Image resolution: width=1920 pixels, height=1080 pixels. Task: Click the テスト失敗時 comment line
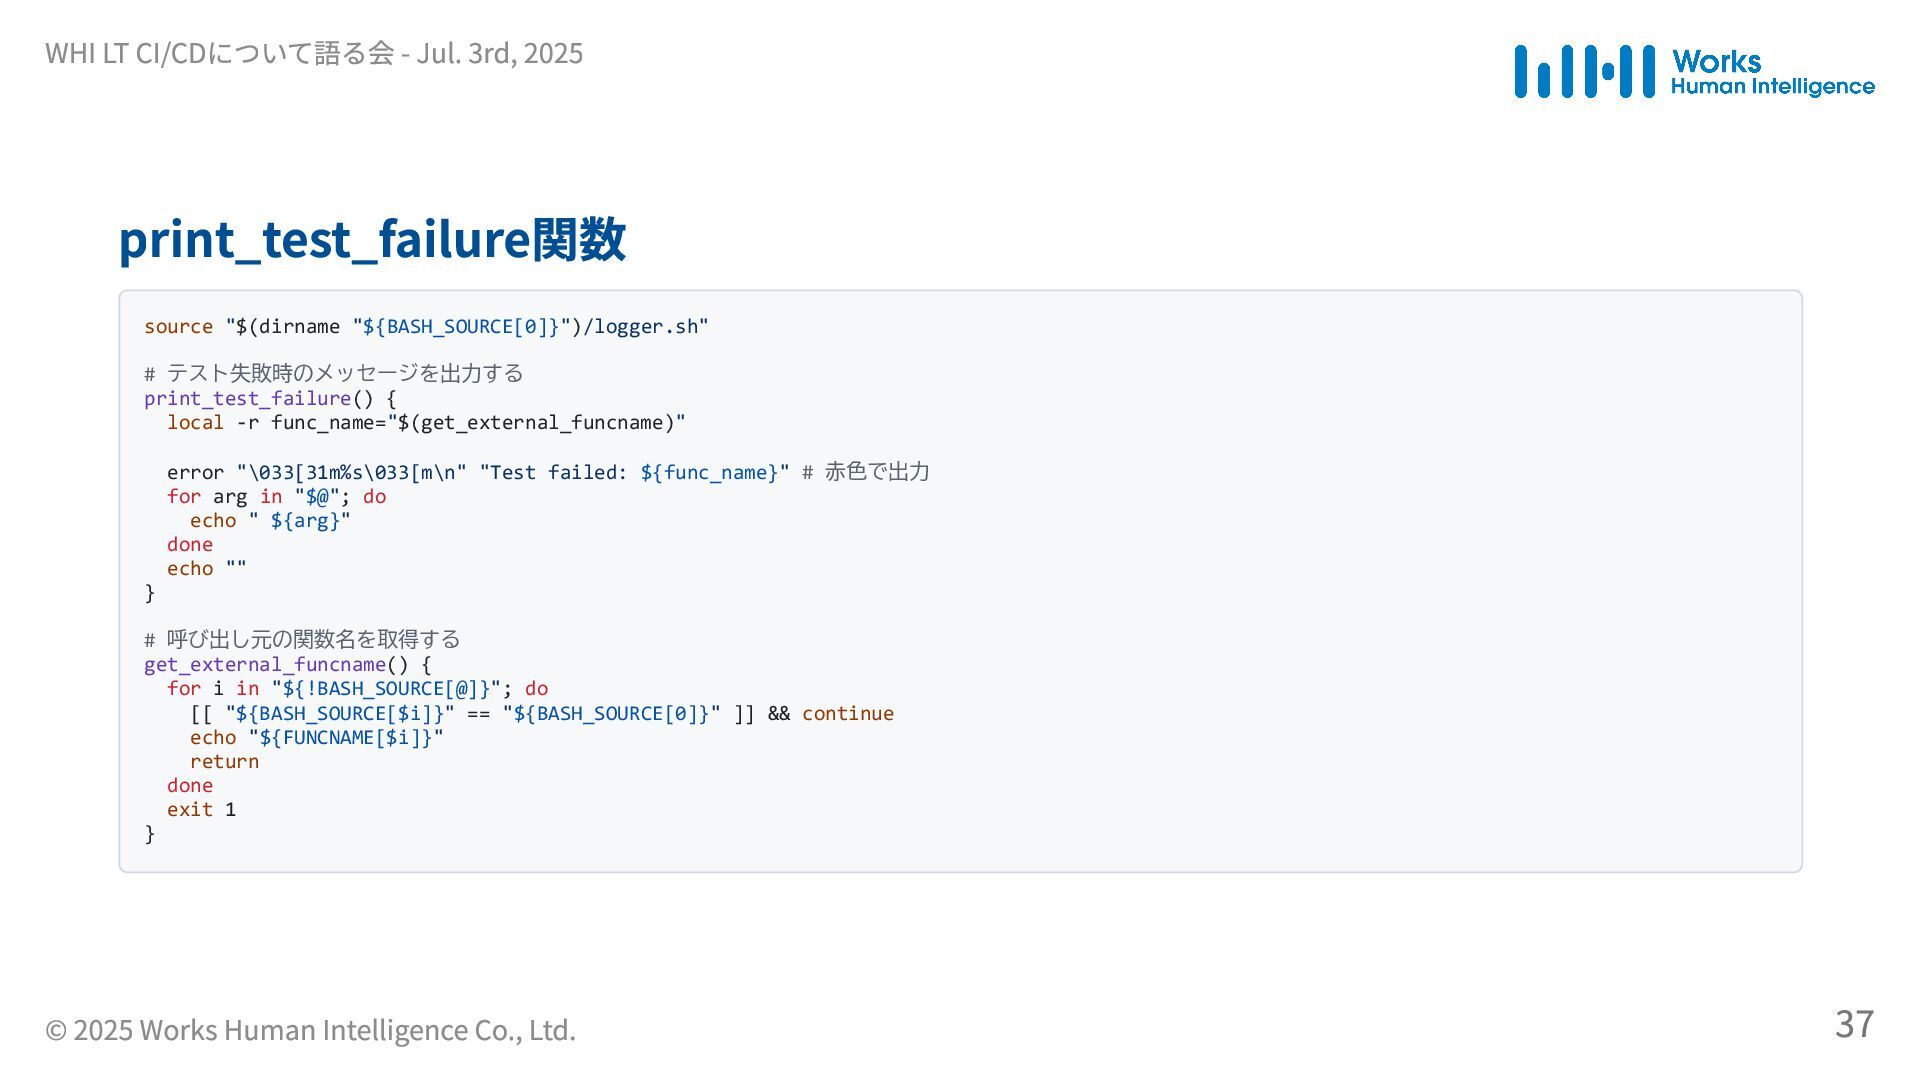333,373
